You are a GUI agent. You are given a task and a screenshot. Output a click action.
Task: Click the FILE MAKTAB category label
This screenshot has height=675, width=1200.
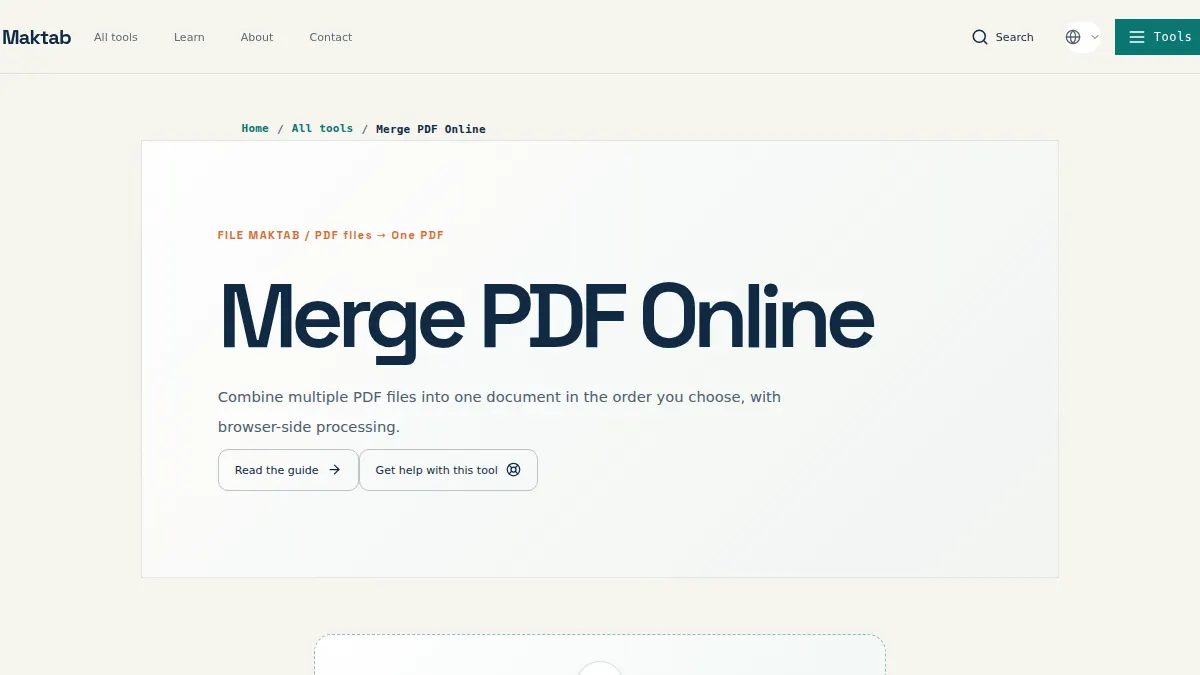click(330, 235)
